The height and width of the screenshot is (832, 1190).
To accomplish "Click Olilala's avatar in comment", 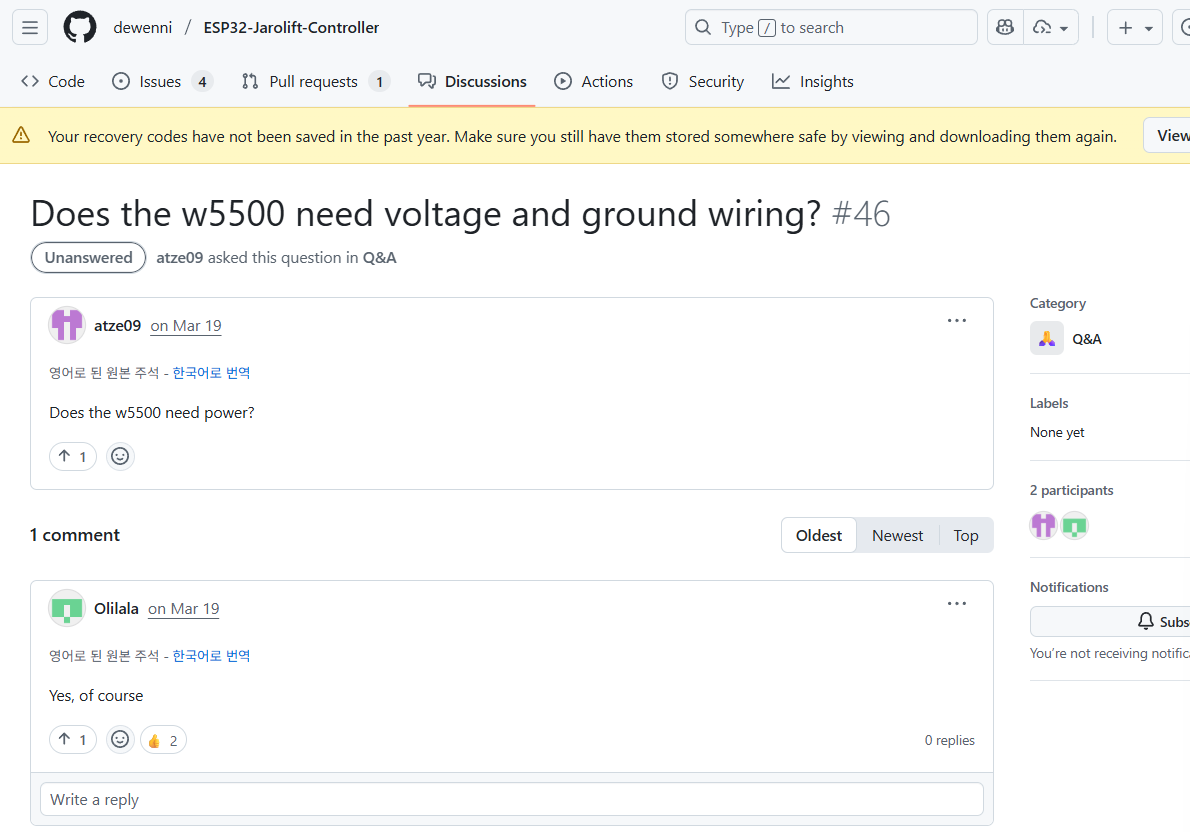I will [x=67, y=608].
